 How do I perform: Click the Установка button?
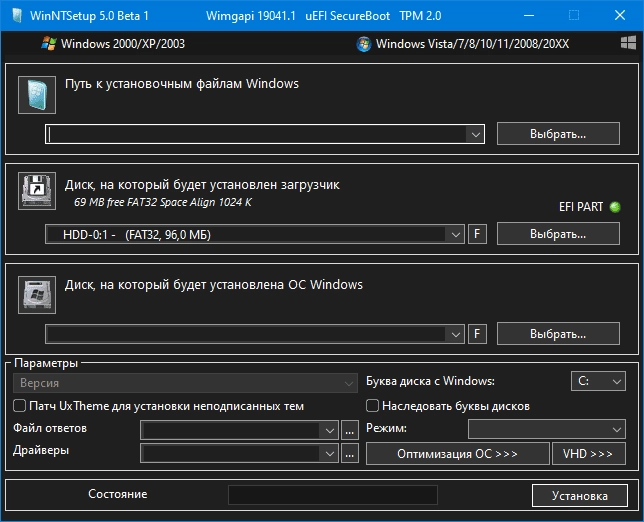coord(580,496)
